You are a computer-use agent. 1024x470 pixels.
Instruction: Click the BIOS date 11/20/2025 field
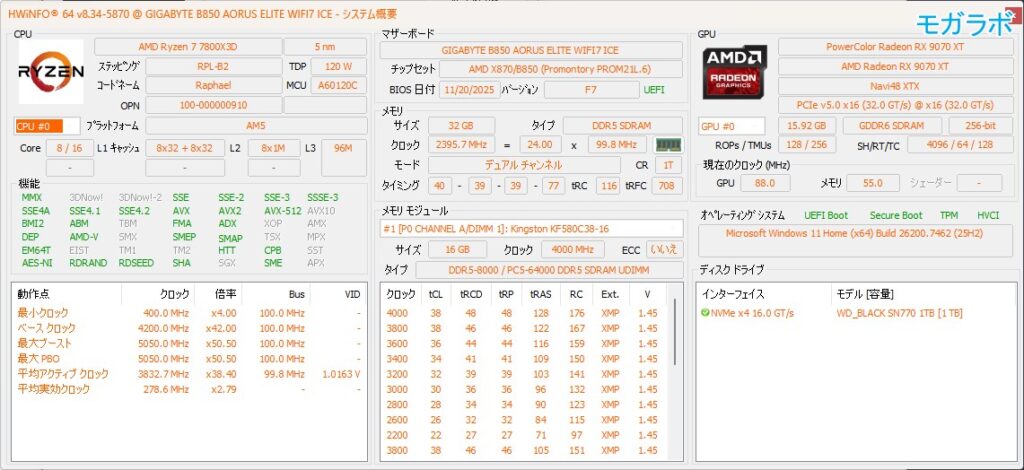tap(470, 90)
